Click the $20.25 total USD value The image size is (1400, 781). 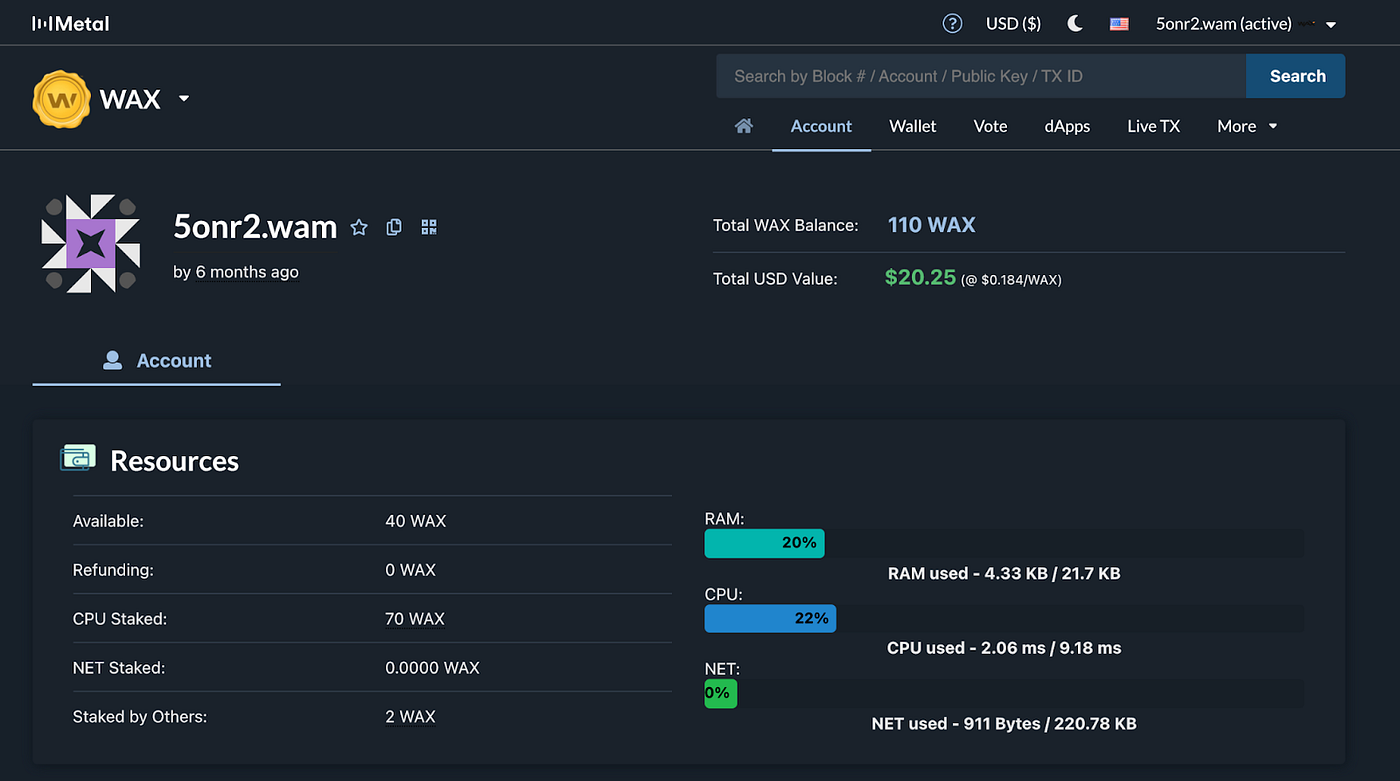pyautogui.click(x=920, y=277)
